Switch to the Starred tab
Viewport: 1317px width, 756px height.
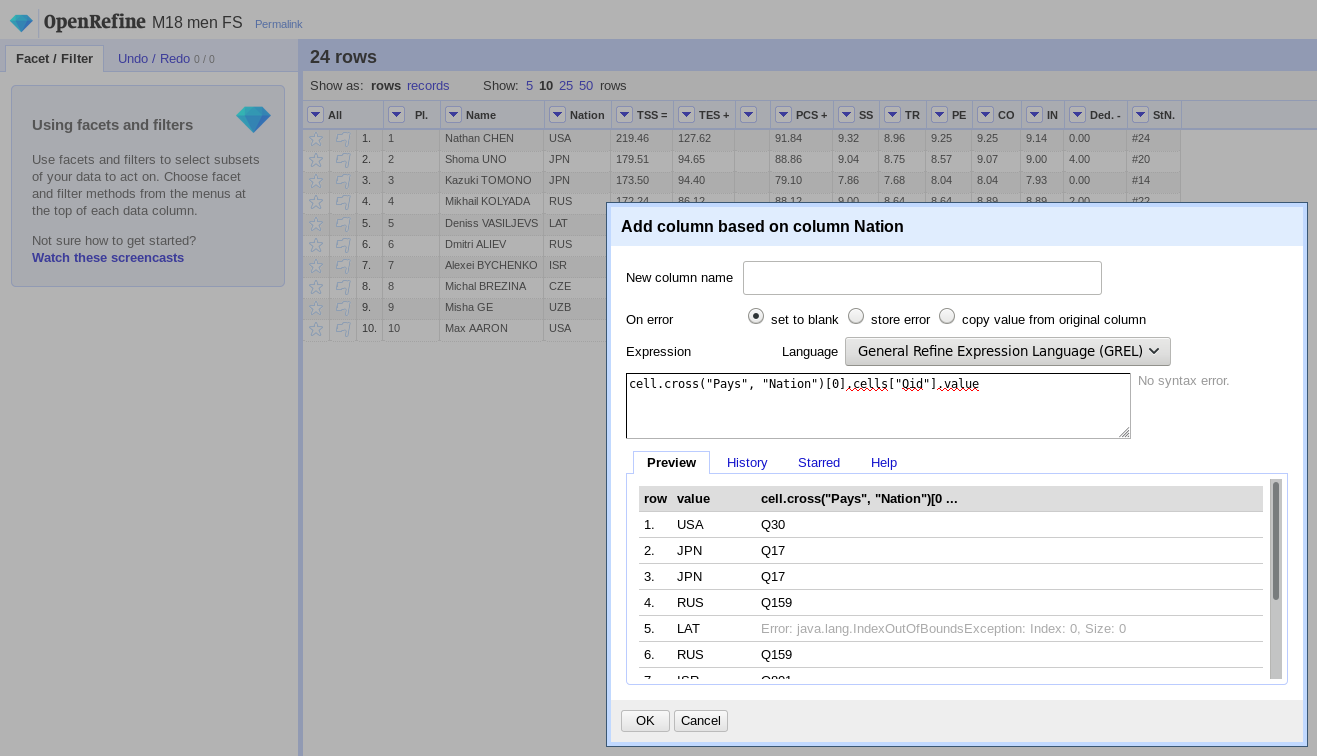819,462
